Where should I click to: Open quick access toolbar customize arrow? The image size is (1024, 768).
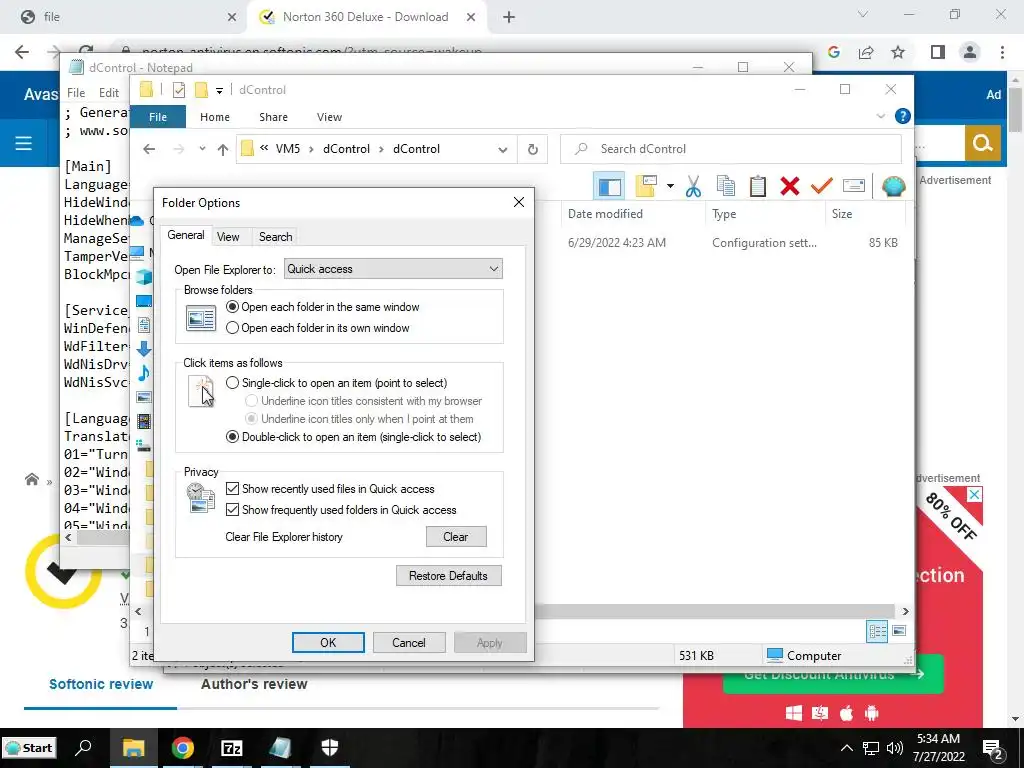(219, 90)
